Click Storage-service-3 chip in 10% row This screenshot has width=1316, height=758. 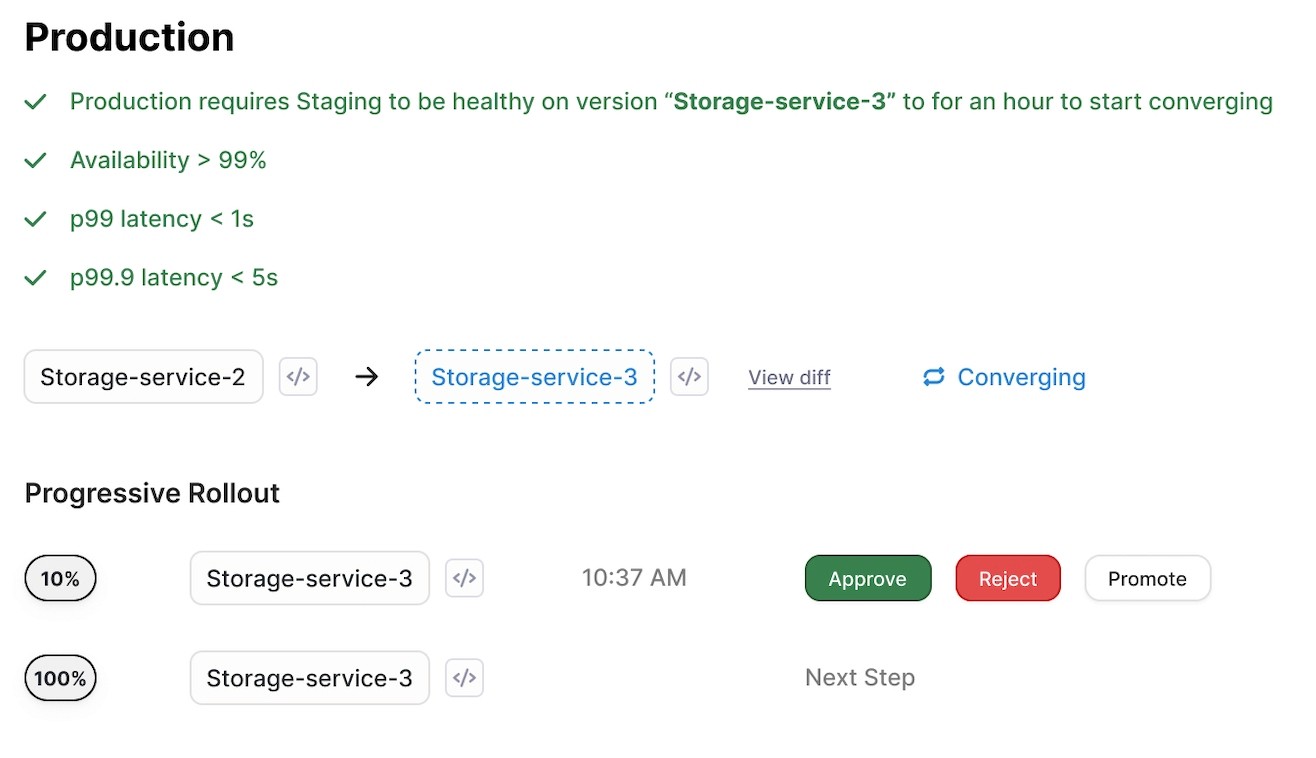click(x=309, y=578)
